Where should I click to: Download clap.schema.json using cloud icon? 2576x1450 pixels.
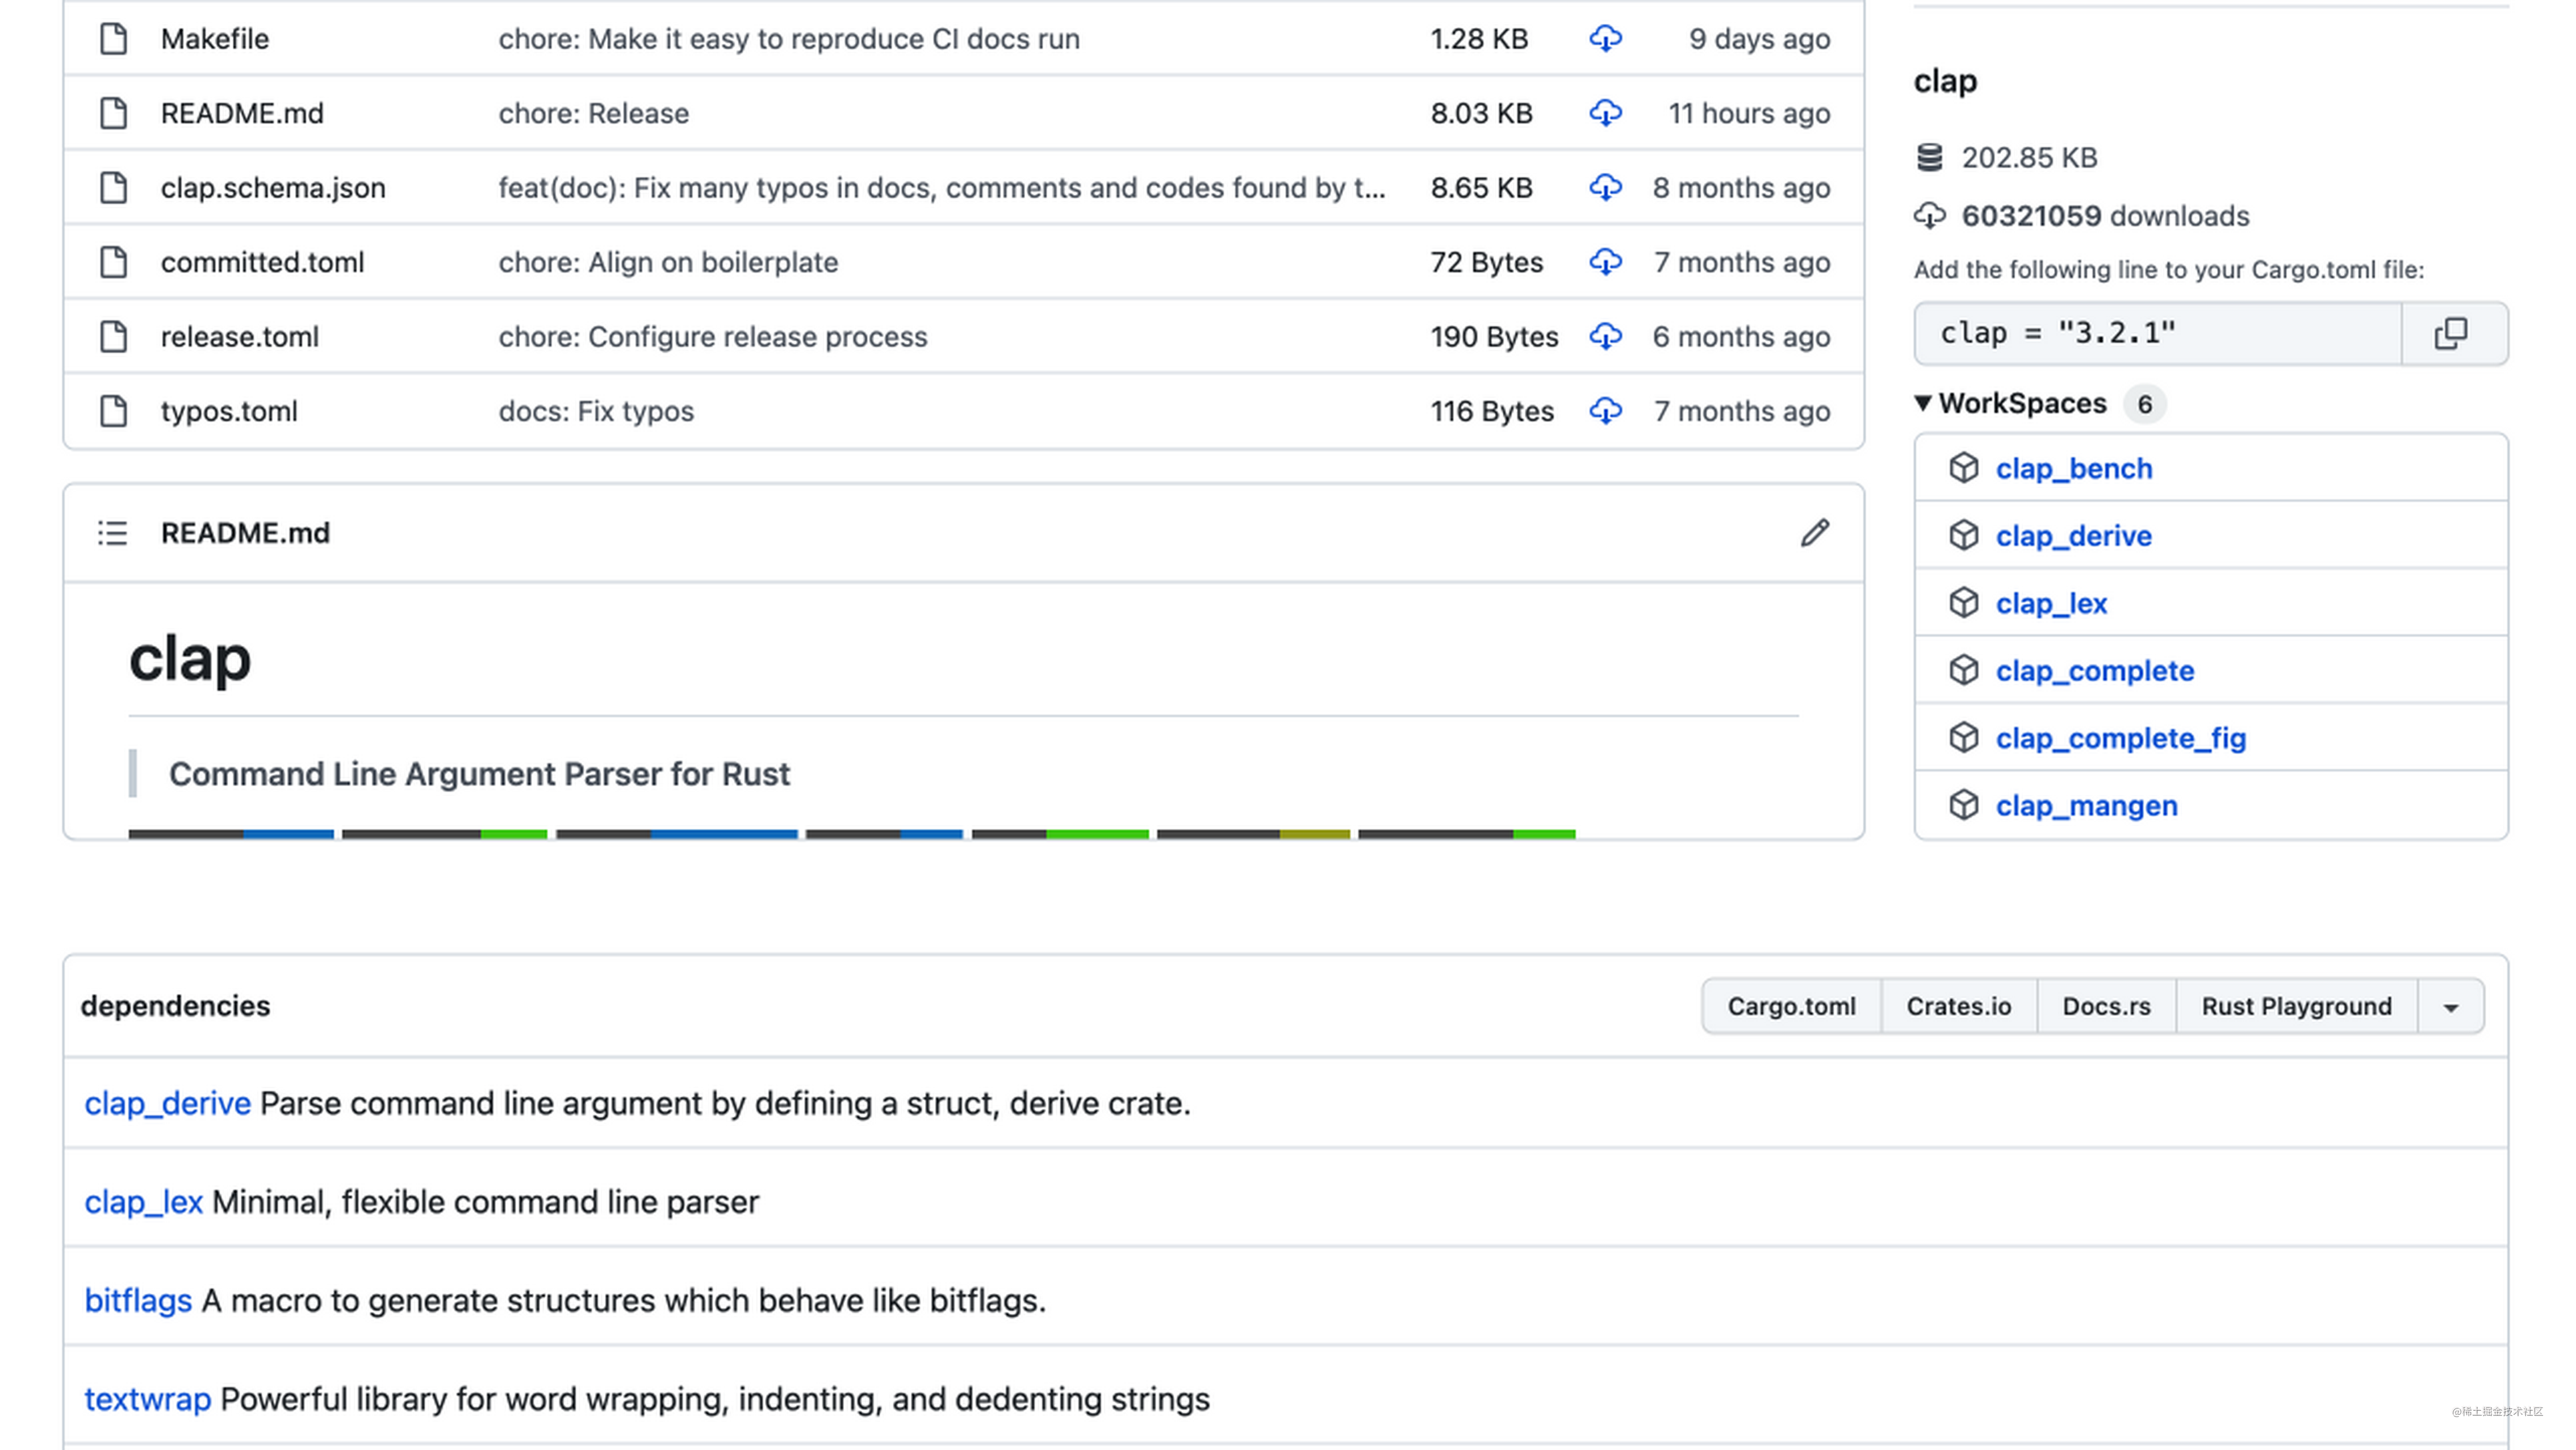(1605, 188)
